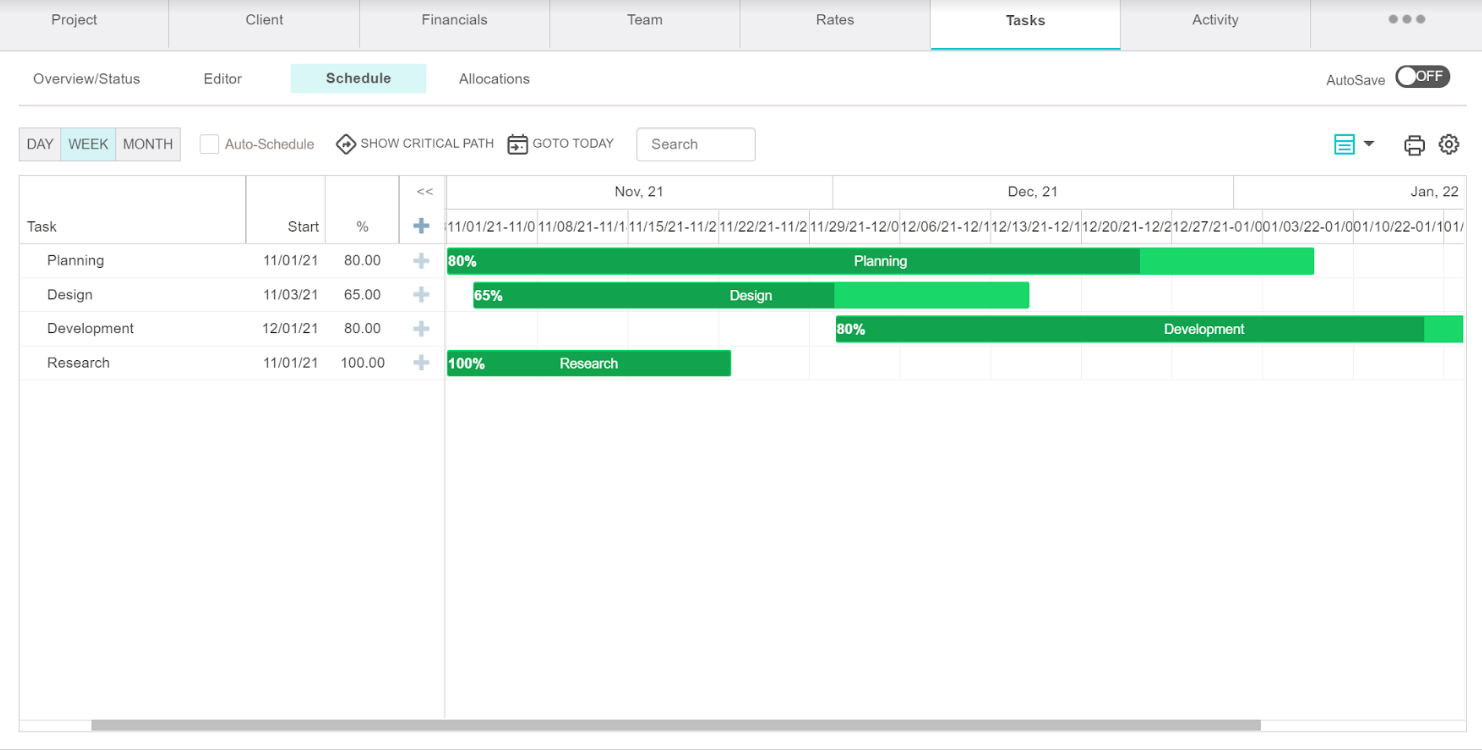The image size is (1482, 750).
Task: Open the print icon in the toolbar
Action: coord(1414,145)
